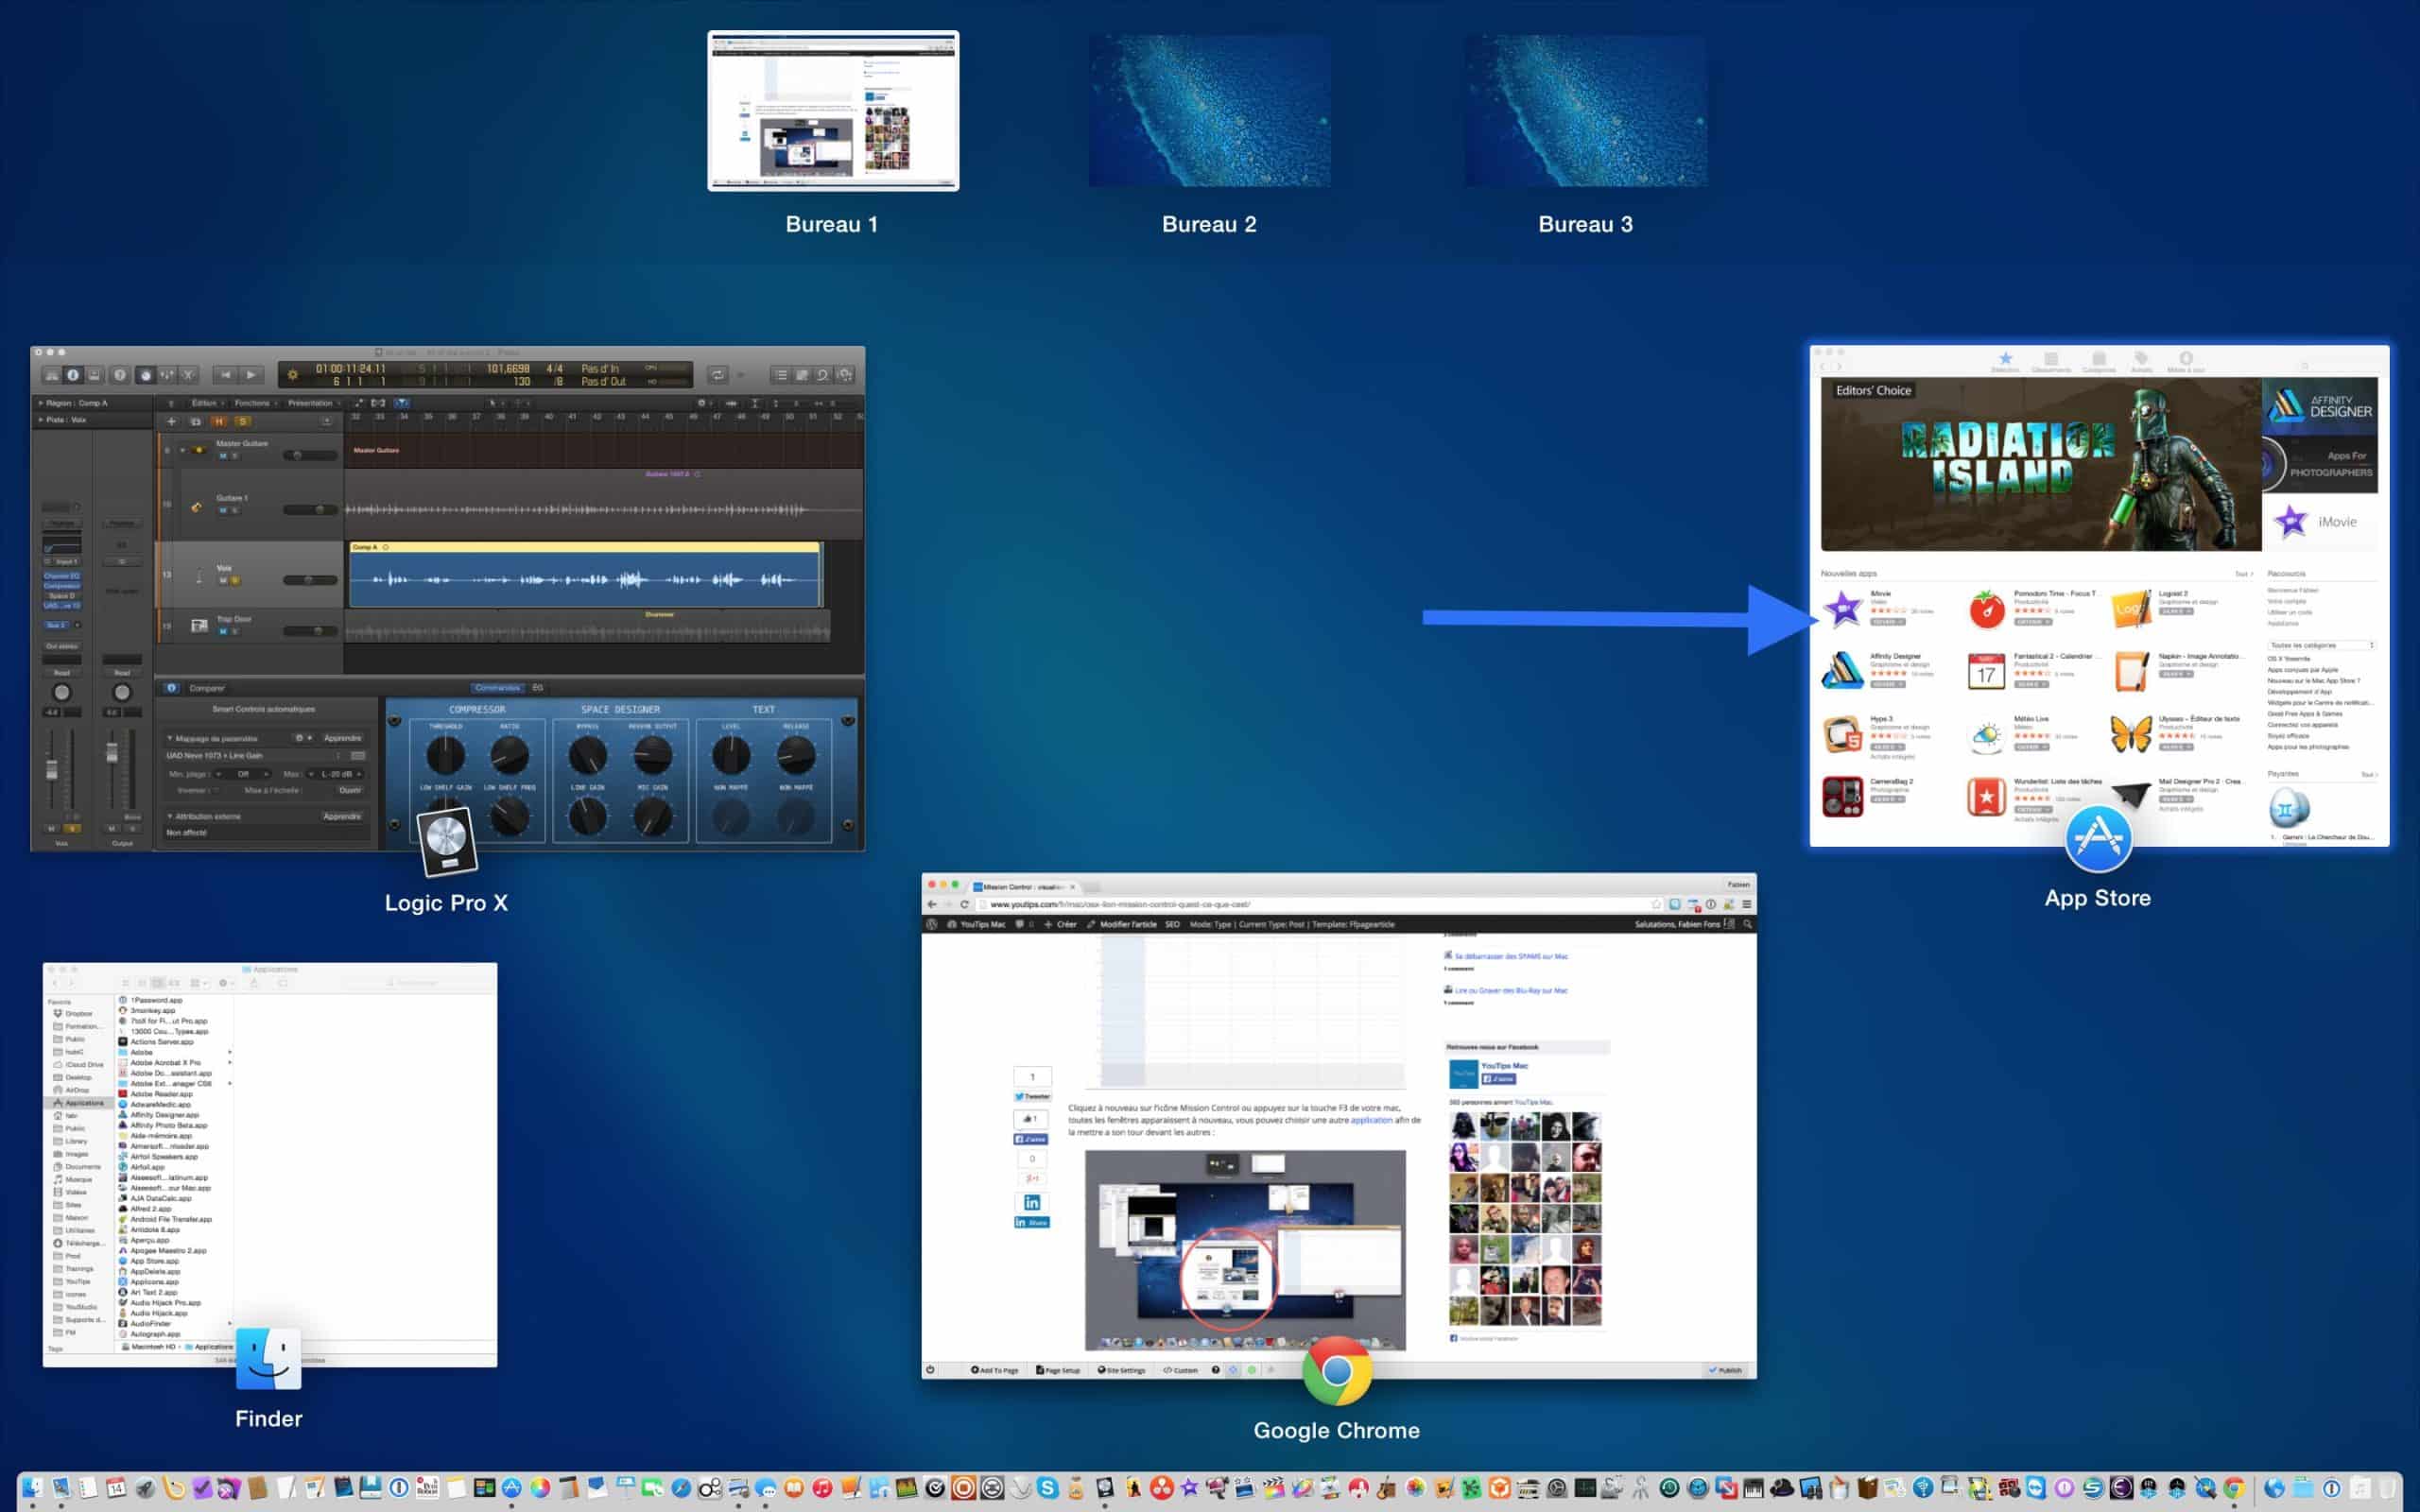Expand the Région : Comp A disclosure triangle
Viewport: 2420px width, 1512px height.
pyautogui.click(x=40, y=403)
